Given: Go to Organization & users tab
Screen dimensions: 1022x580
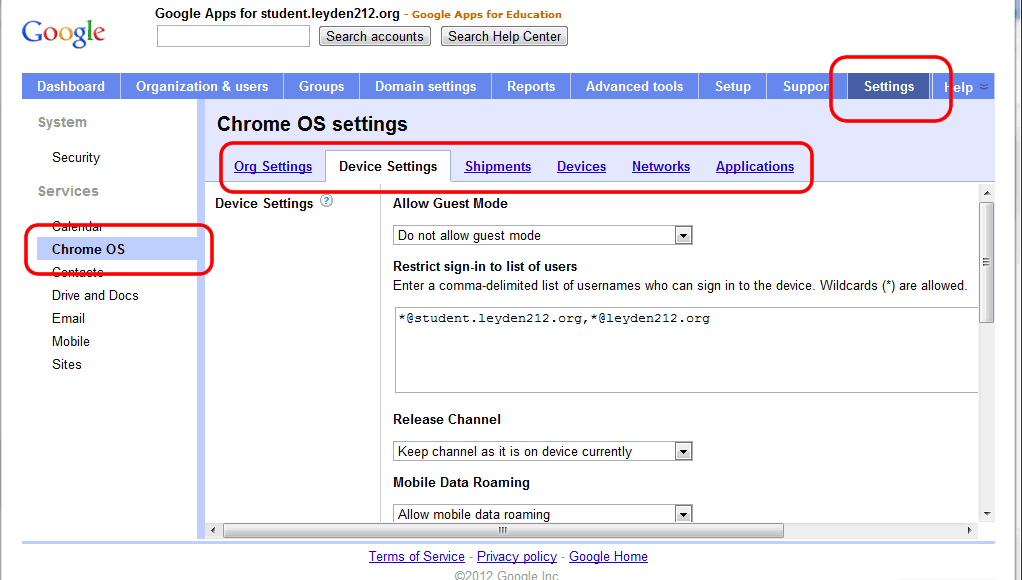Looking at the screenshot, I should [x=202, y=86].
